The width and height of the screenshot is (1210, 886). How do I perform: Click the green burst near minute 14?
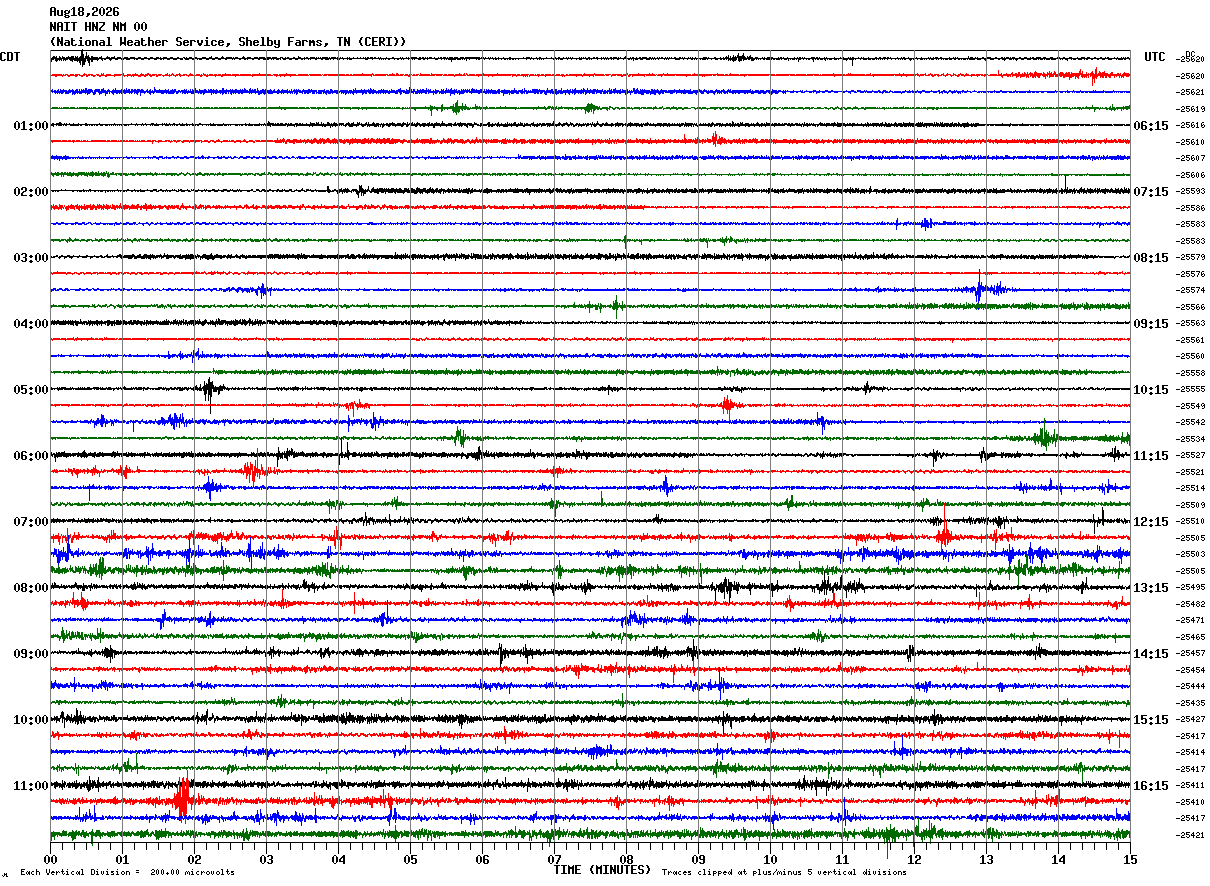pyautogui.click(x=1046, y=436)
